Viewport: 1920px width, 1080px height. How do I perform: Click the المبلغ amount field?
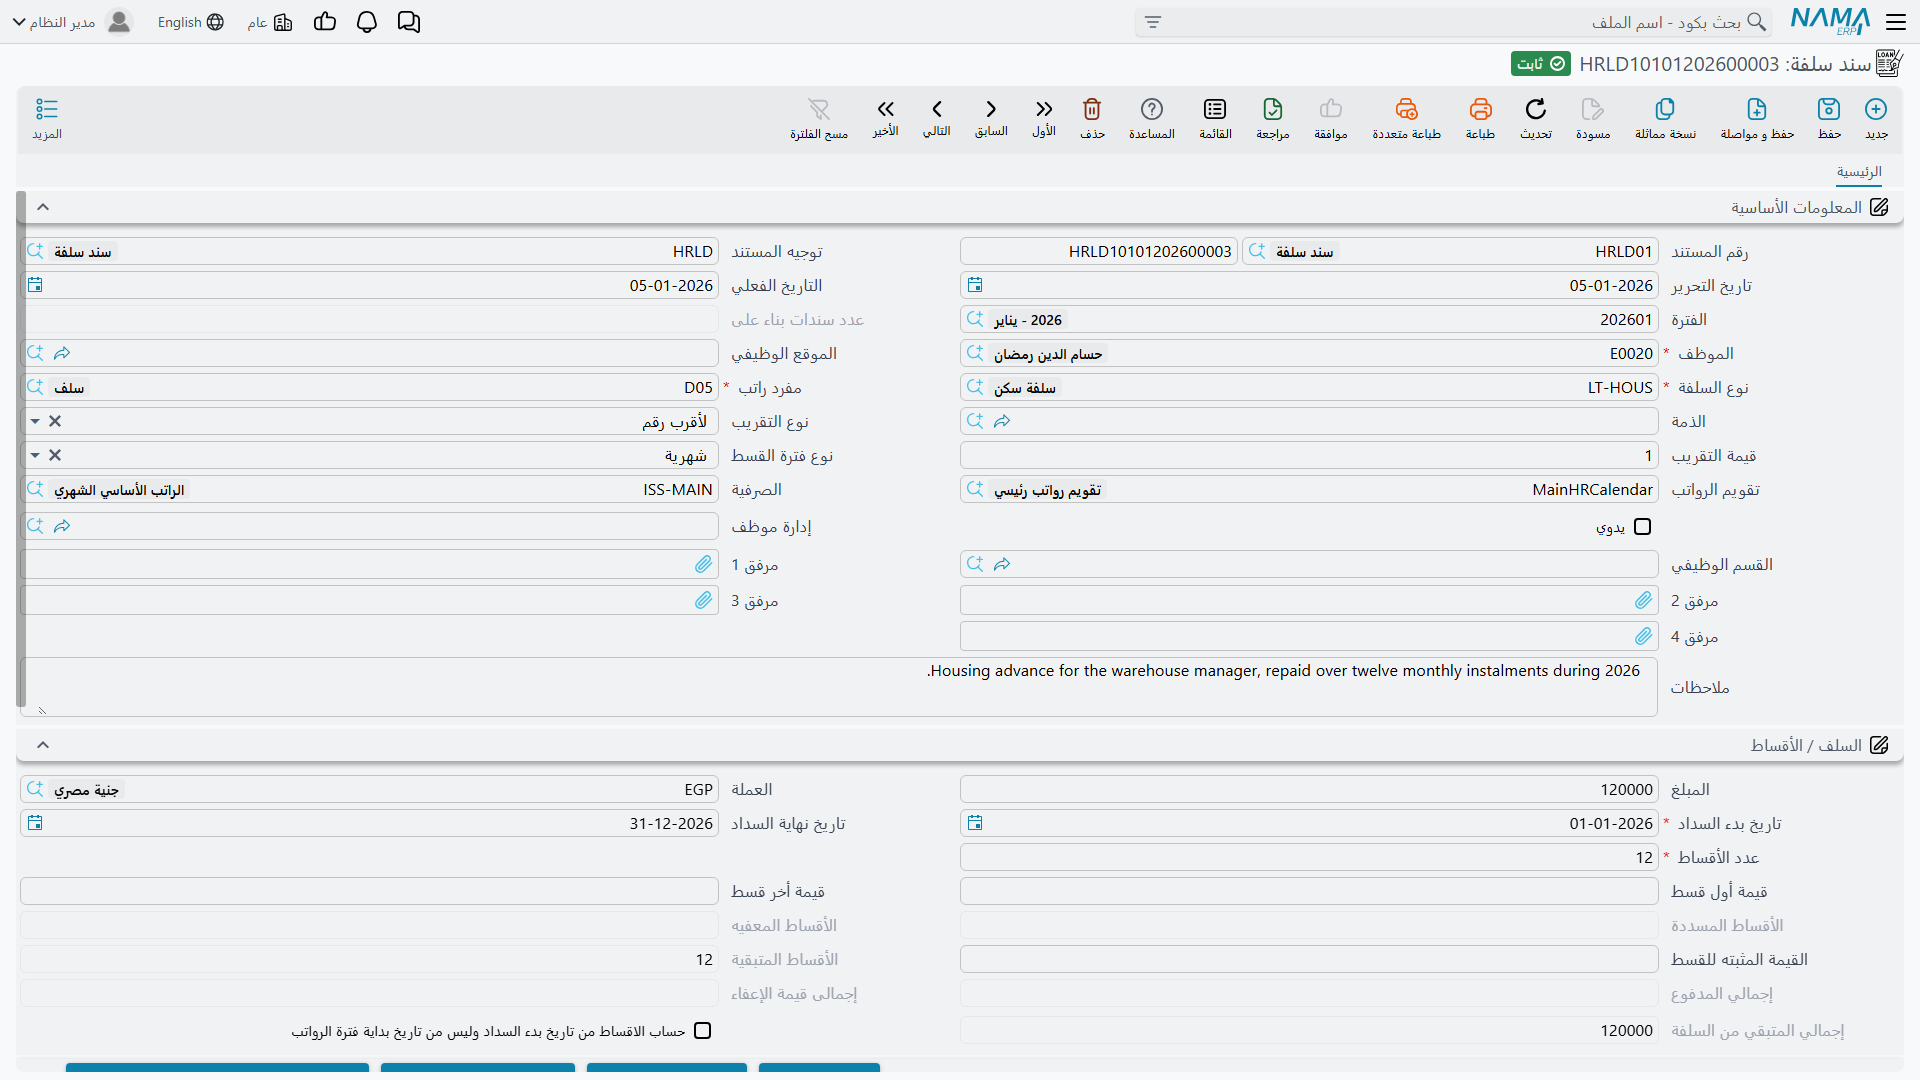pos(1309,790)
